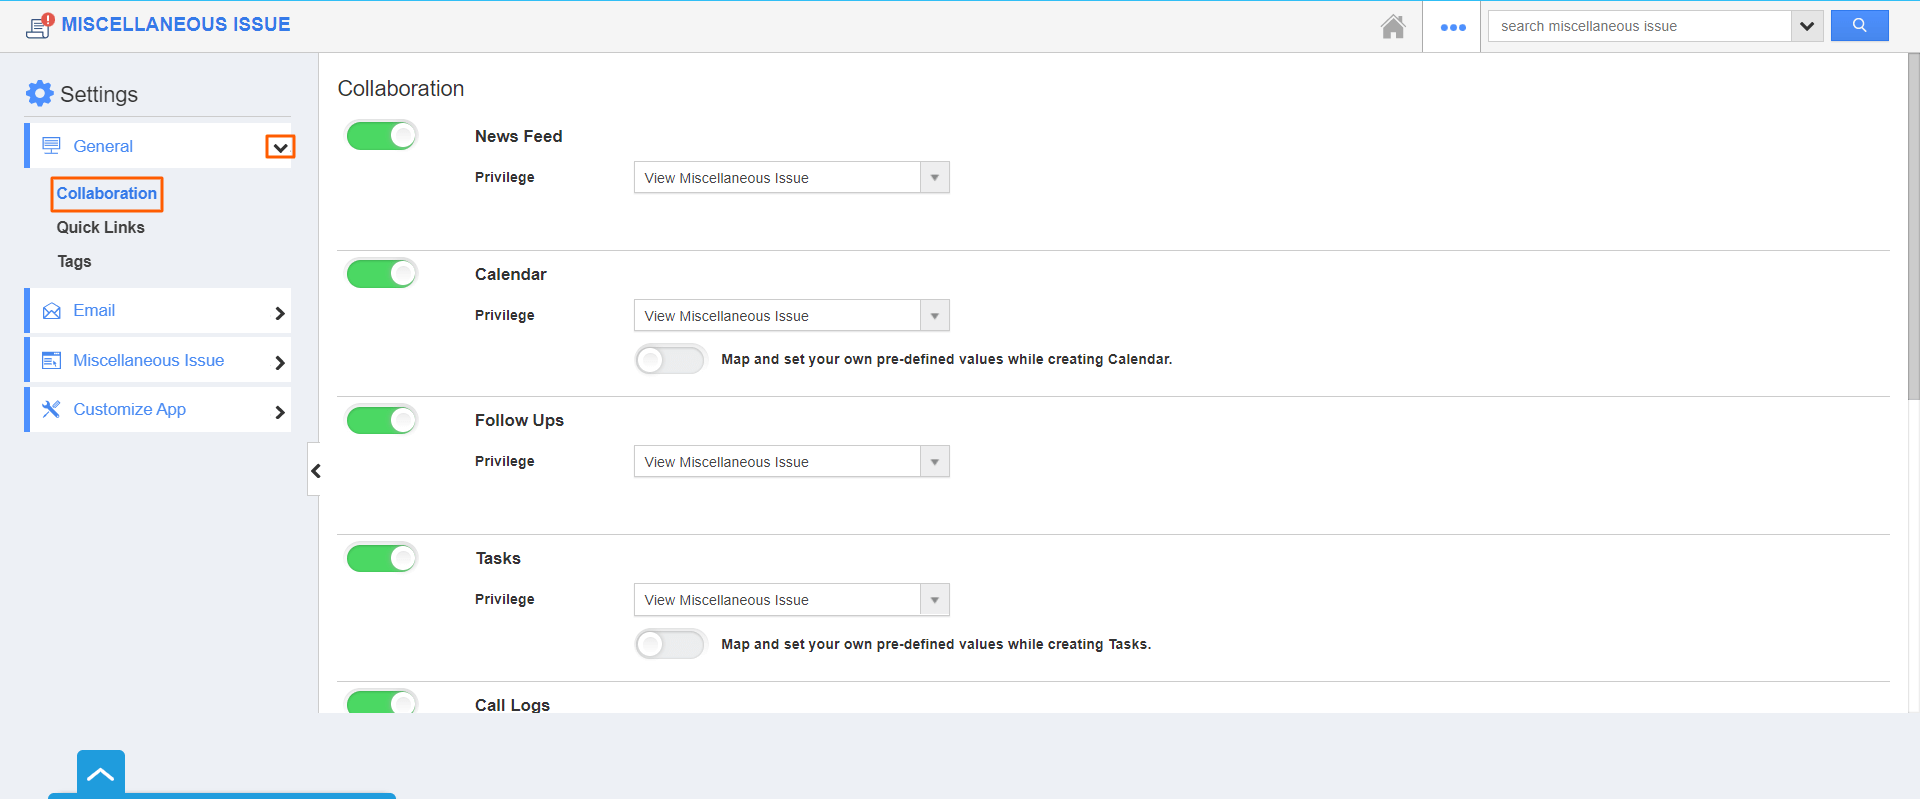
Task: Click the General monitor icon
Action: tap(51, 146)
